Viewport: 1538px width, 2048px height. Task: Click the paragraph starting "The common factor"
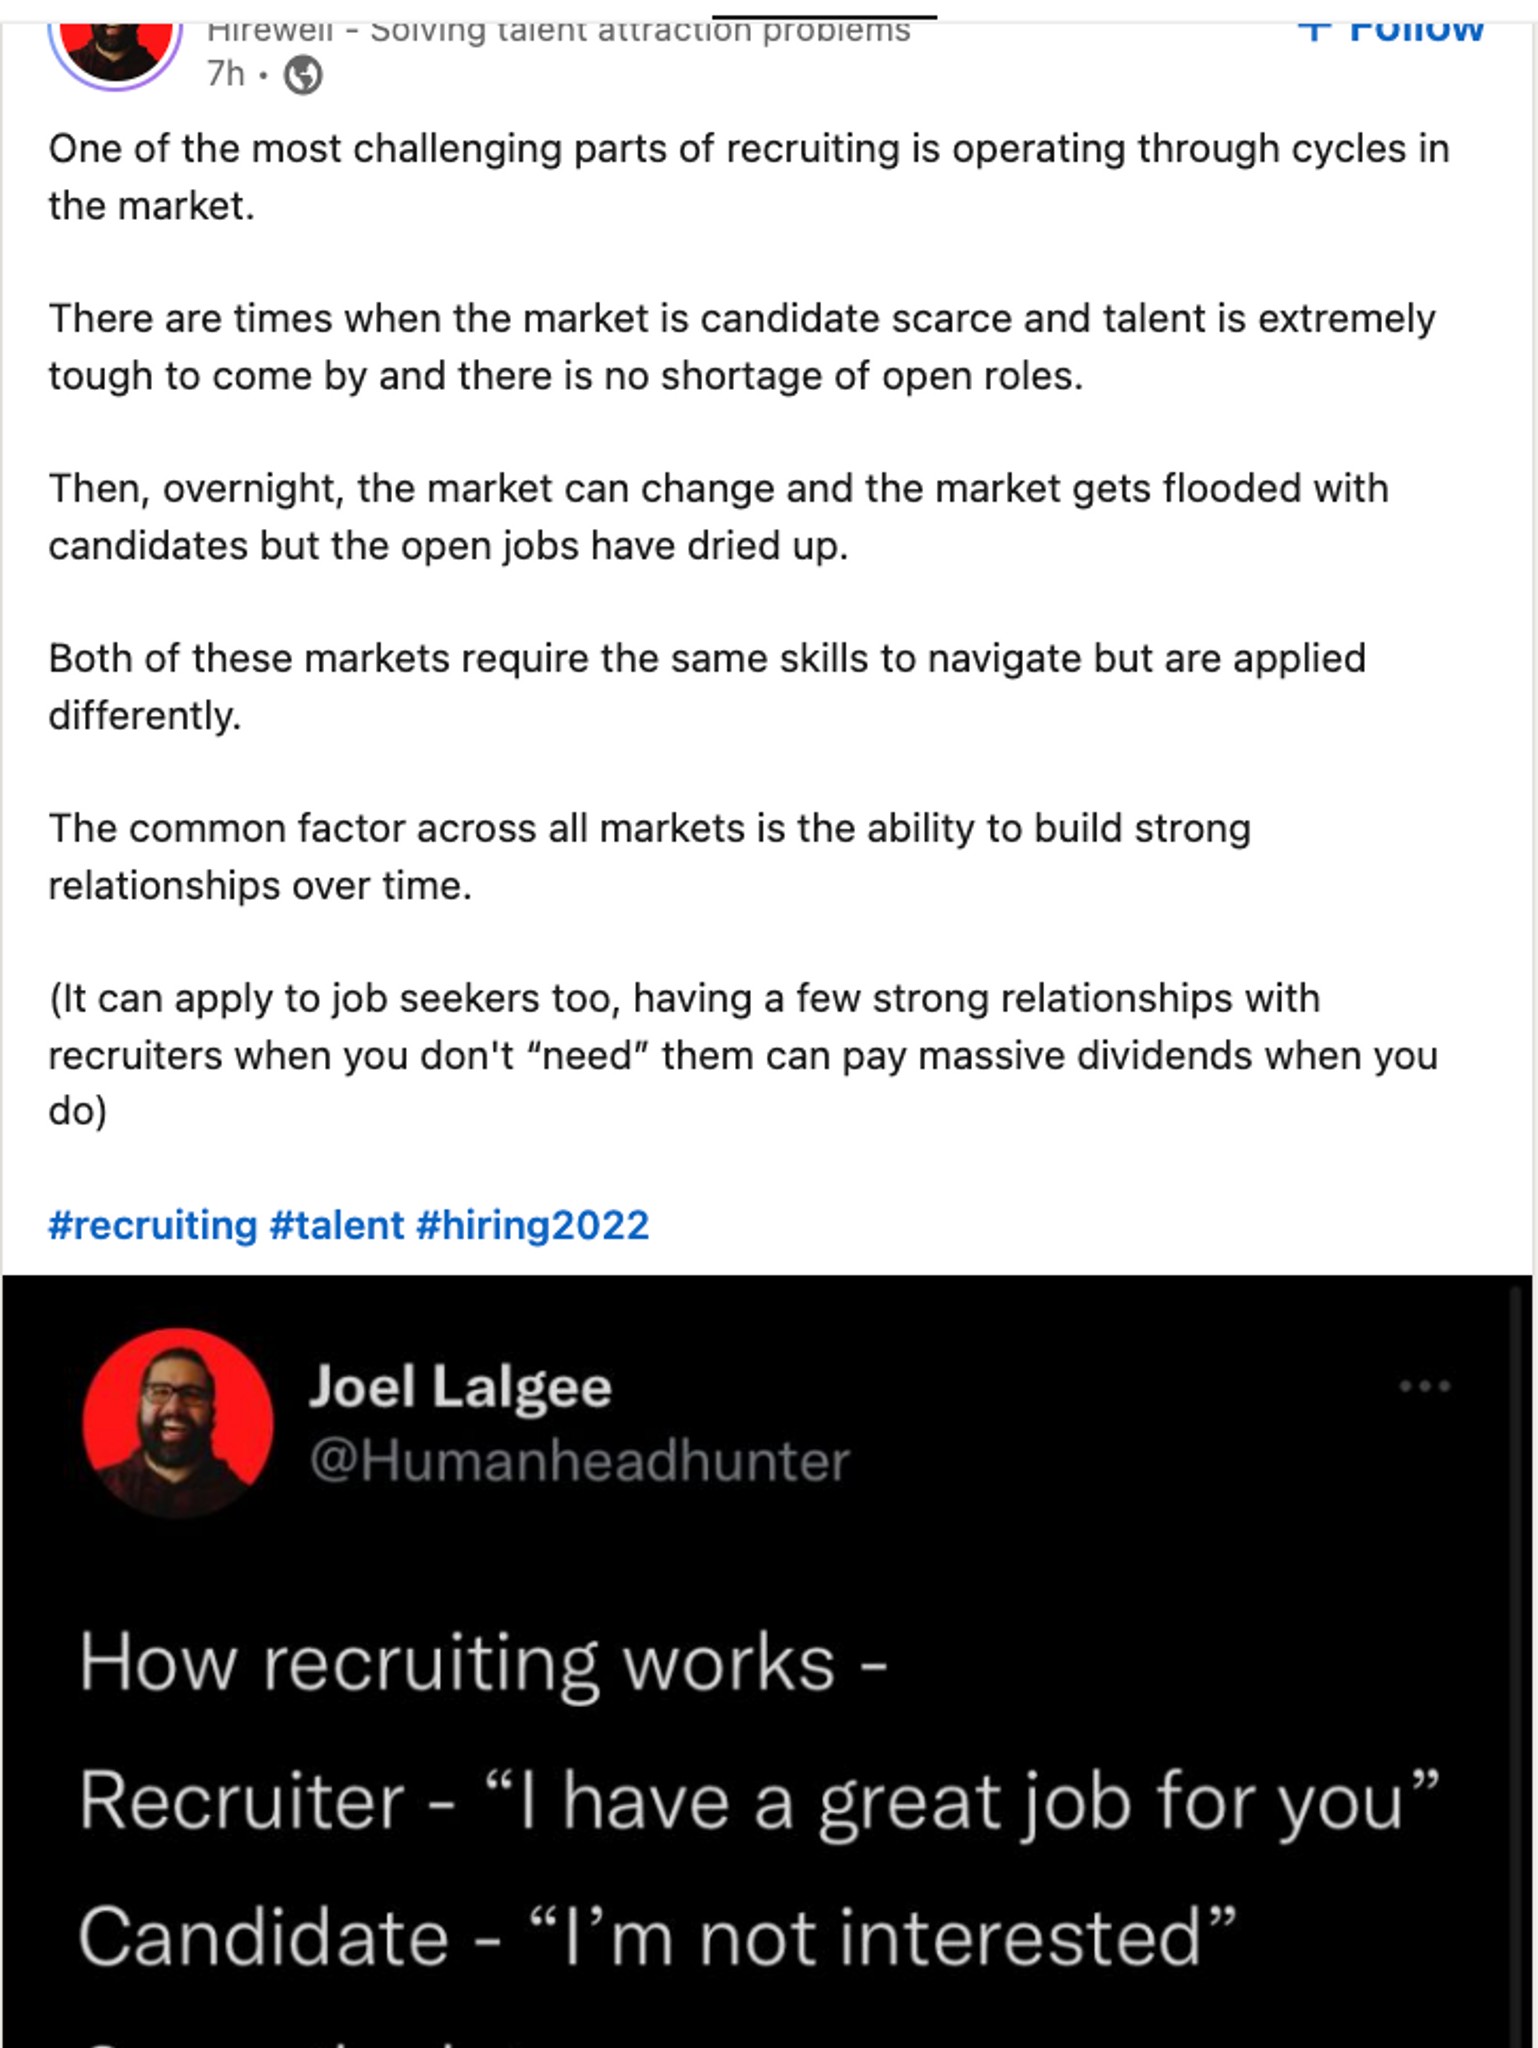tap(649, 857)
